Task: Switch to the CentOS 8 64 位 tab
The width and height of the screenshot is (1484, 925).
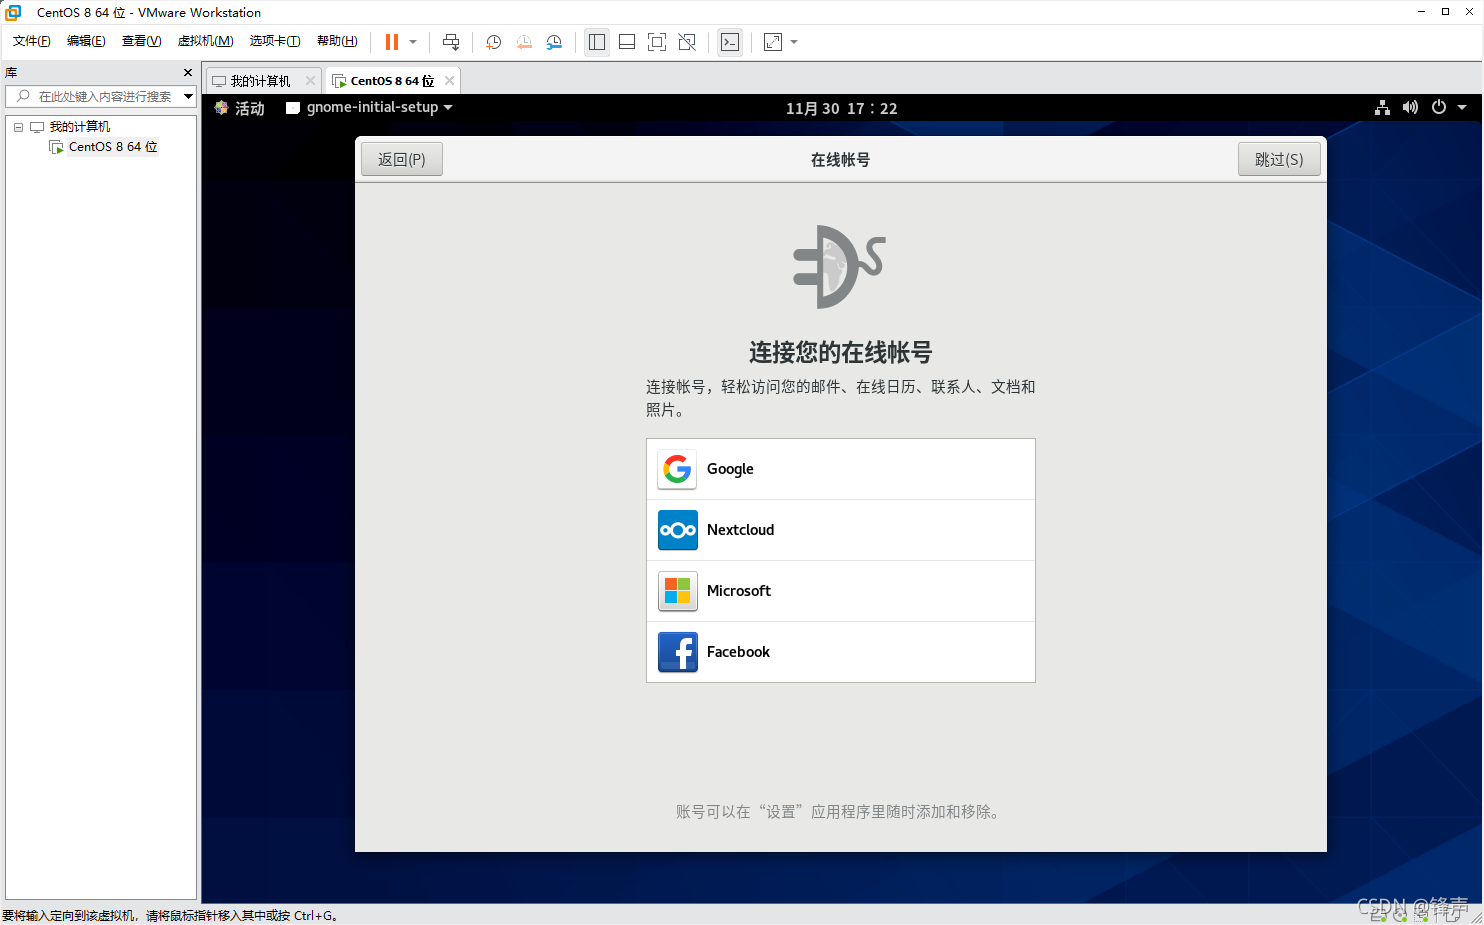Action: click(391, 81)
